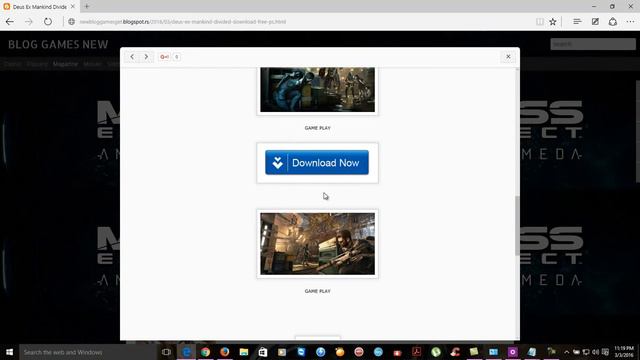Refresh the current page
640x360 pixels.
pos(48,22)
